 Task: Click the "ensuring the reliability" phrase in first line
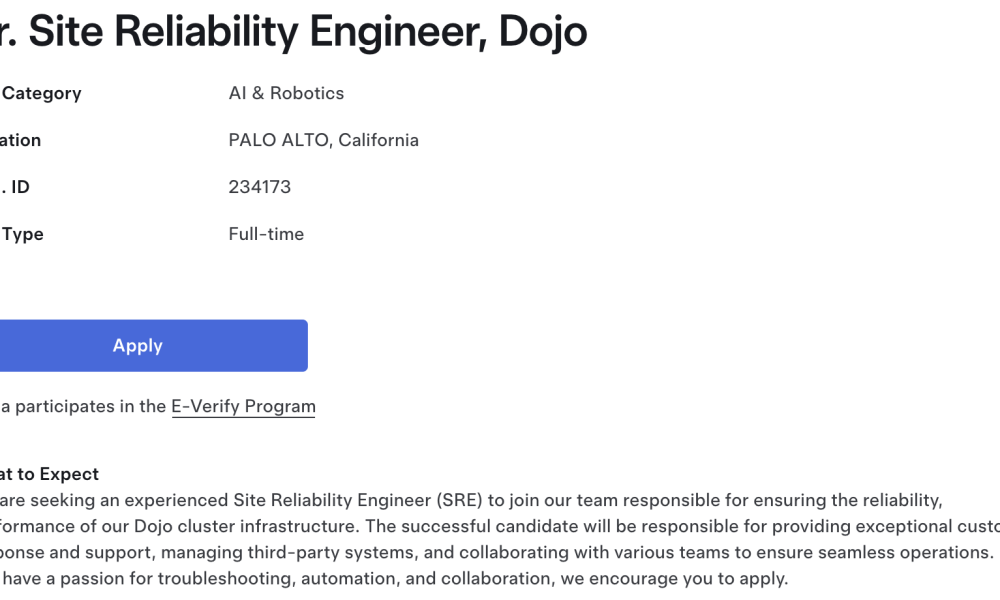tap(848, 501)
